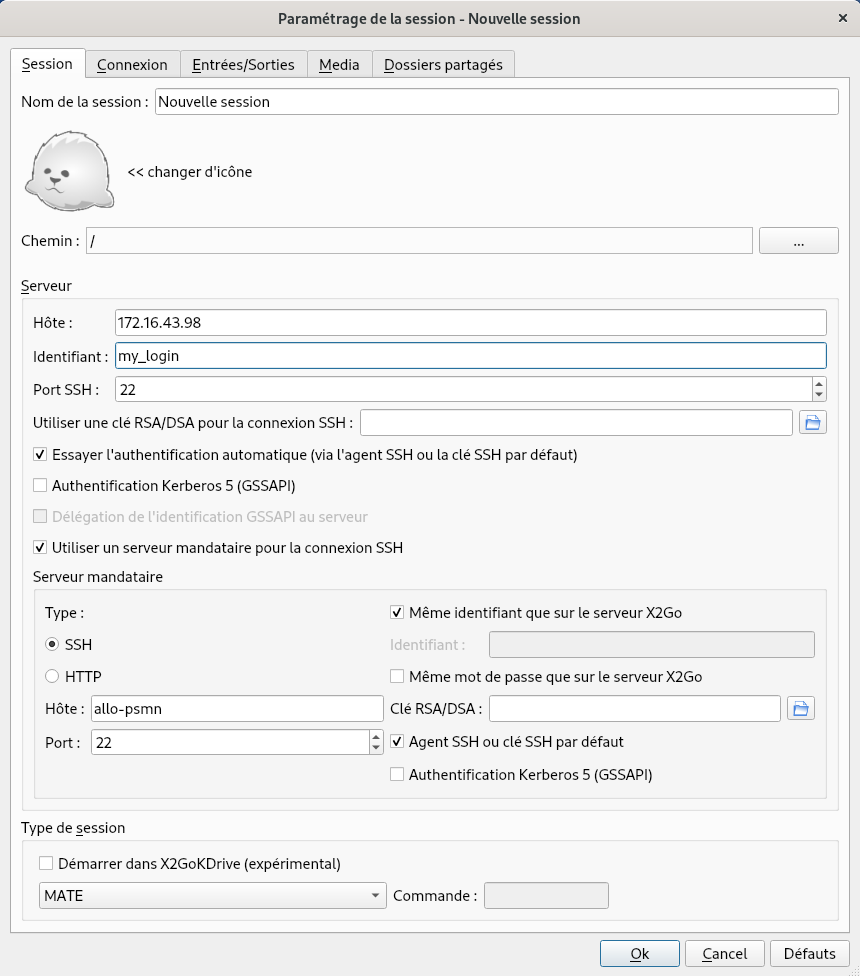Open the Dossiers partagés tab
The width and height of the screenshot is (860, 976).
click(443, 65)
